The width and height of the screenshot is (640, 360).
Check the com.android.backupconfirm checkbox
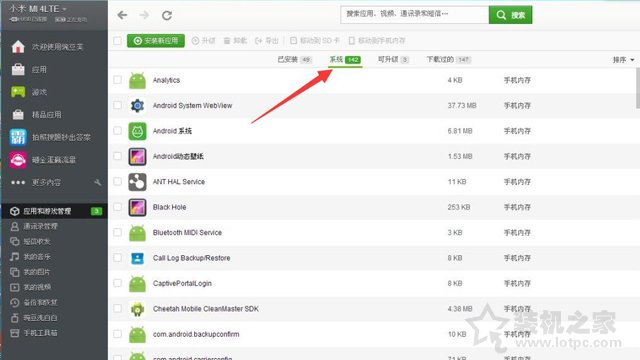pyautogui.click(x=118, y=334)
